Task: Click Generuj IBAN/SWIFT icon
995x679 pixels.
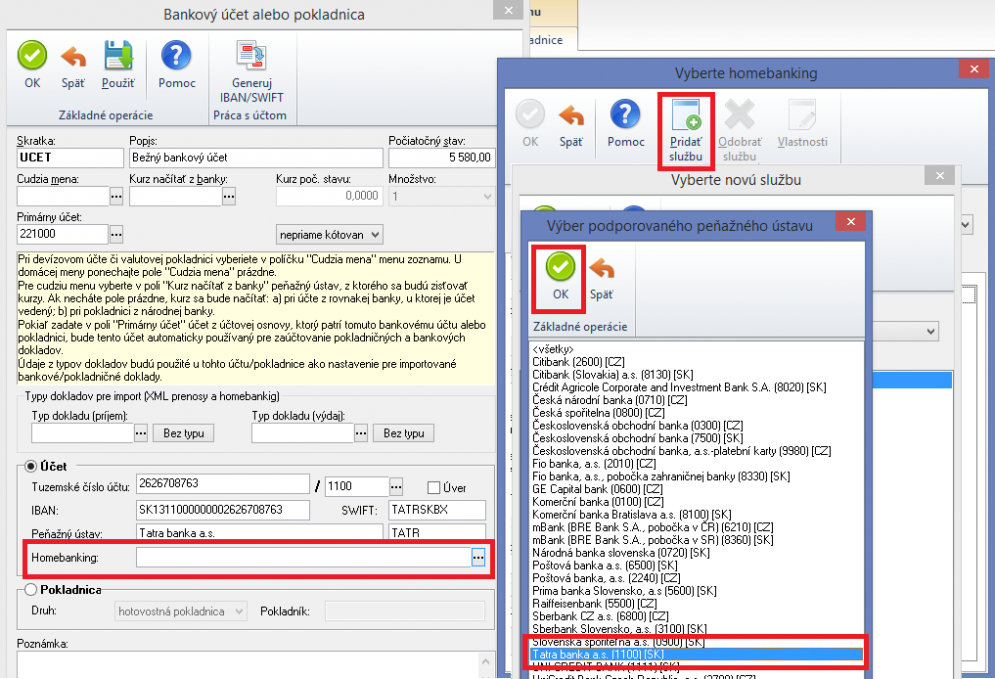Action: tap(251, 72)
